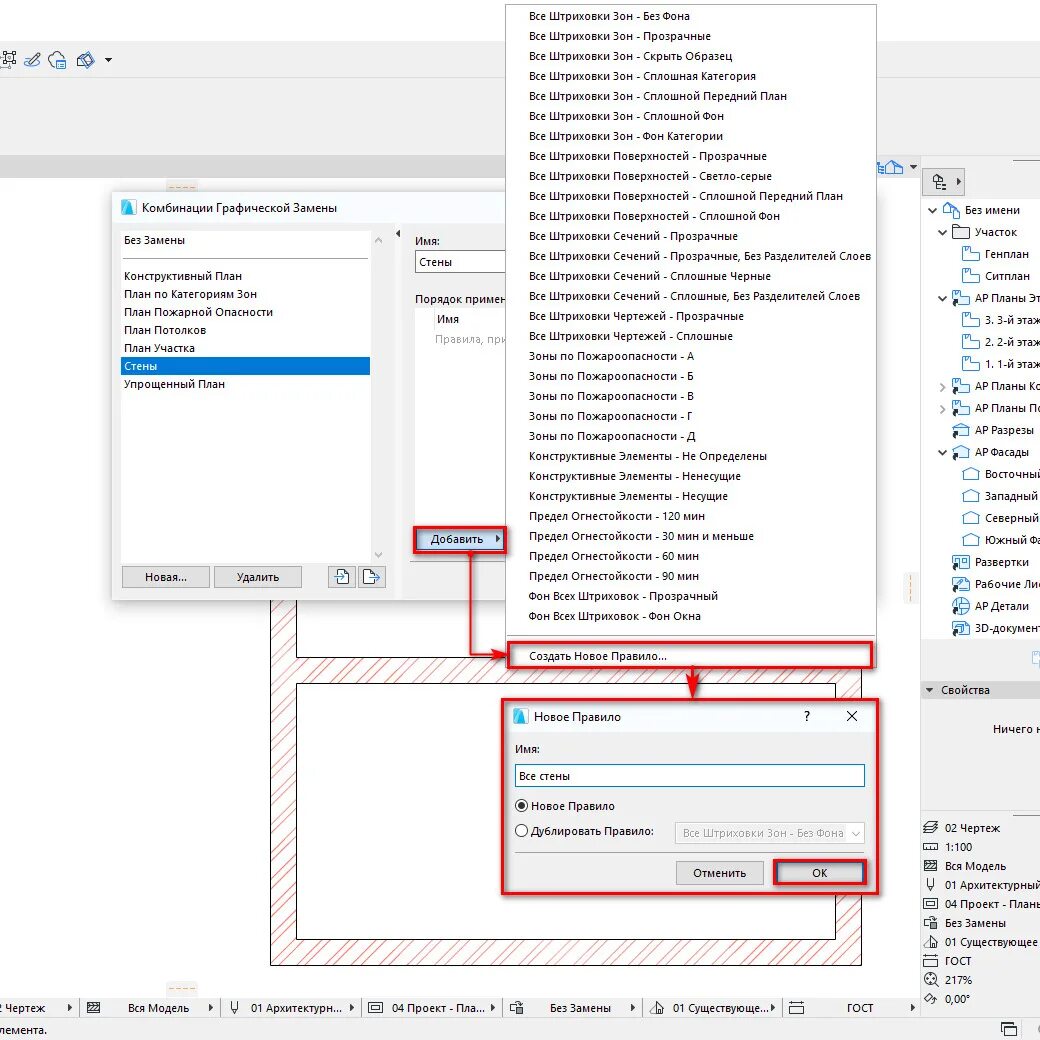Expand the АР Планы По… tree node
1040x1040 pixels.
point(942,409)
